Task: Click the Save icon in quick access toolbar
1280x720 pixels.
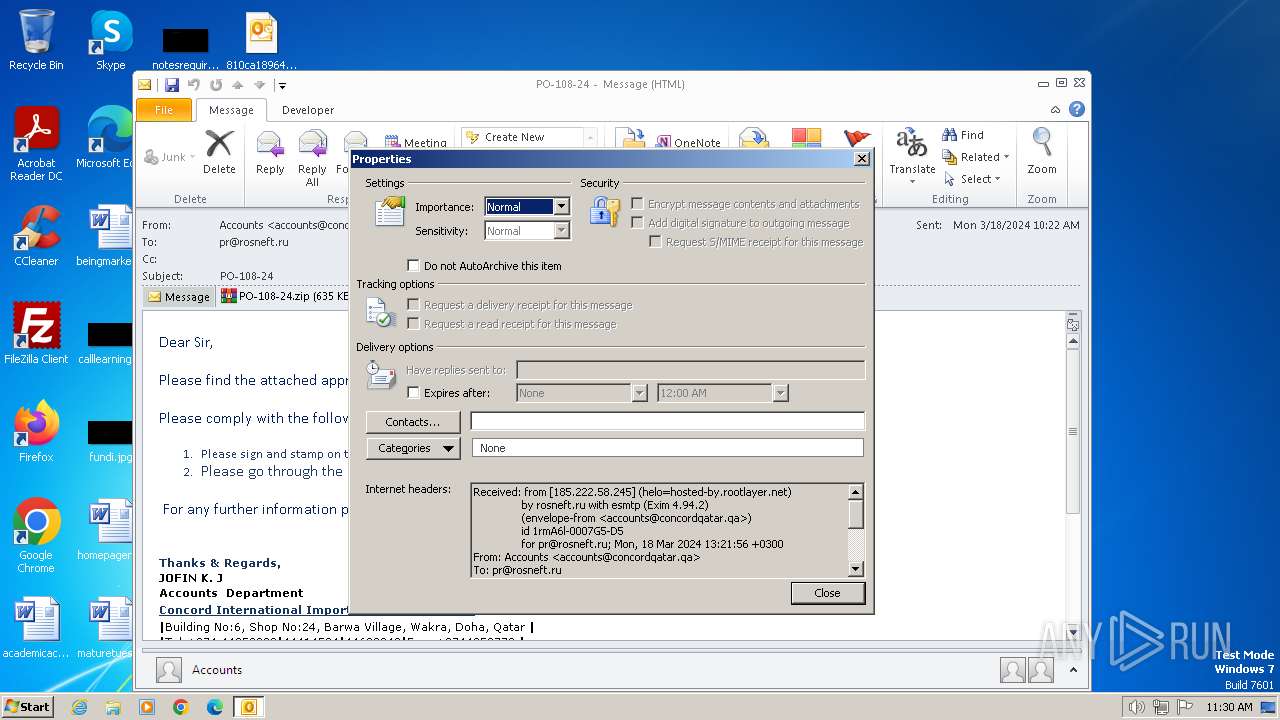Action: 171,85
